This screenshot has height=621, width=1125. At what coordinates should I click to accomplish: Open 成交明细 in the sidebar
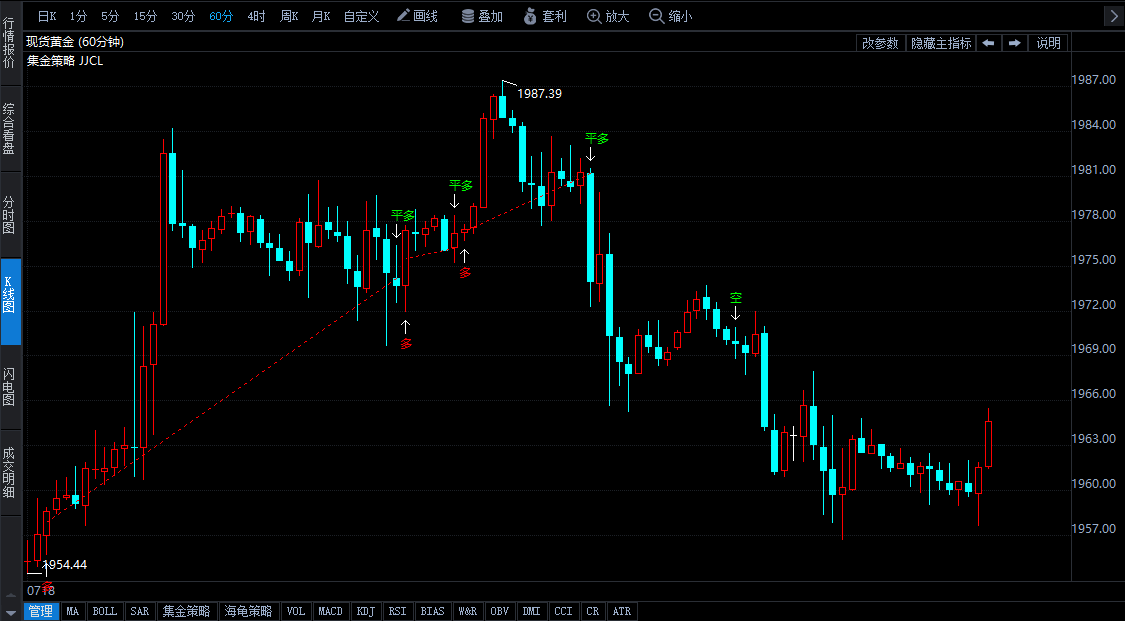(9, 473)
